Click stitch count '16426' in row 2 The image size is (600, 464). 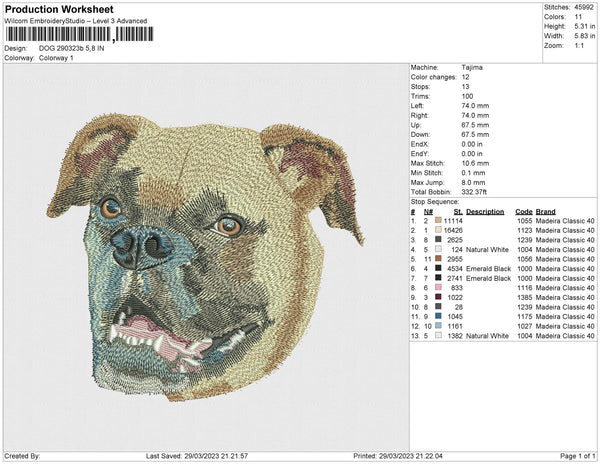coord(453,230)
